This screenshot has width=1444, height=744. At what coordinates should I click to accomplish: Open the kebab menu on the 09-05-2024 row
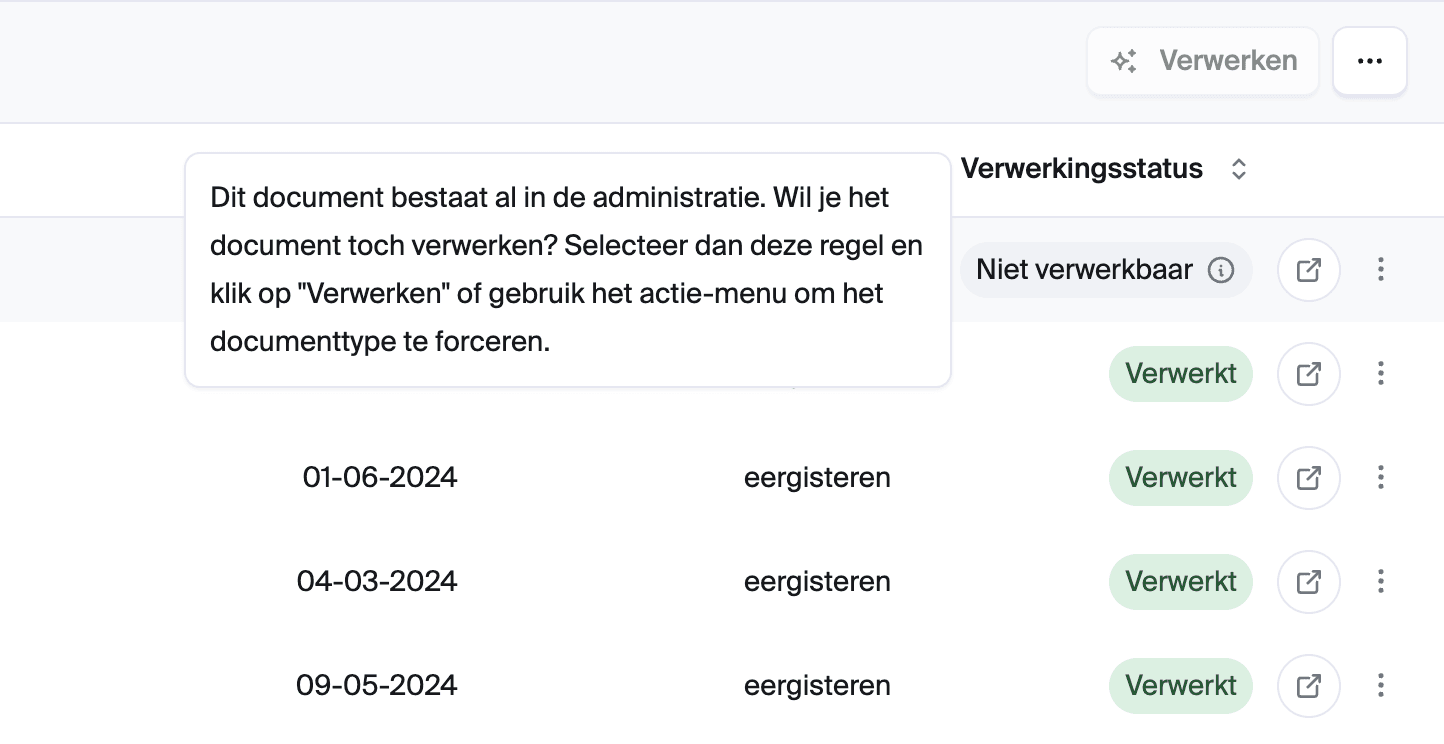[1381, 685]
